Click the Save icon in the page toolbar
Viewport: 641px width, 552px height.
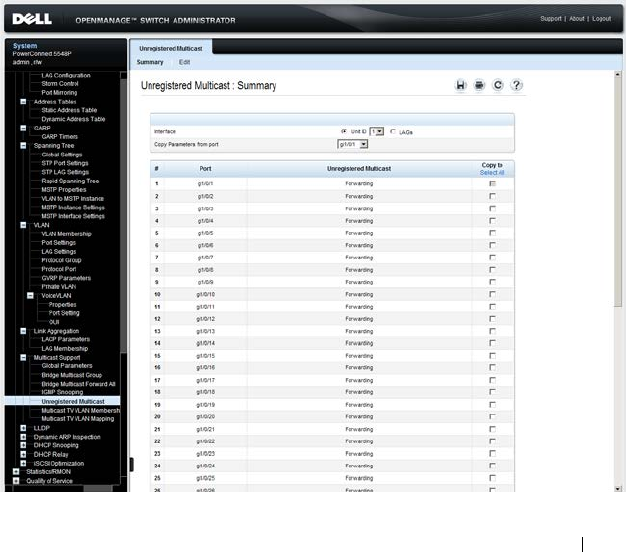coord(460,85)
